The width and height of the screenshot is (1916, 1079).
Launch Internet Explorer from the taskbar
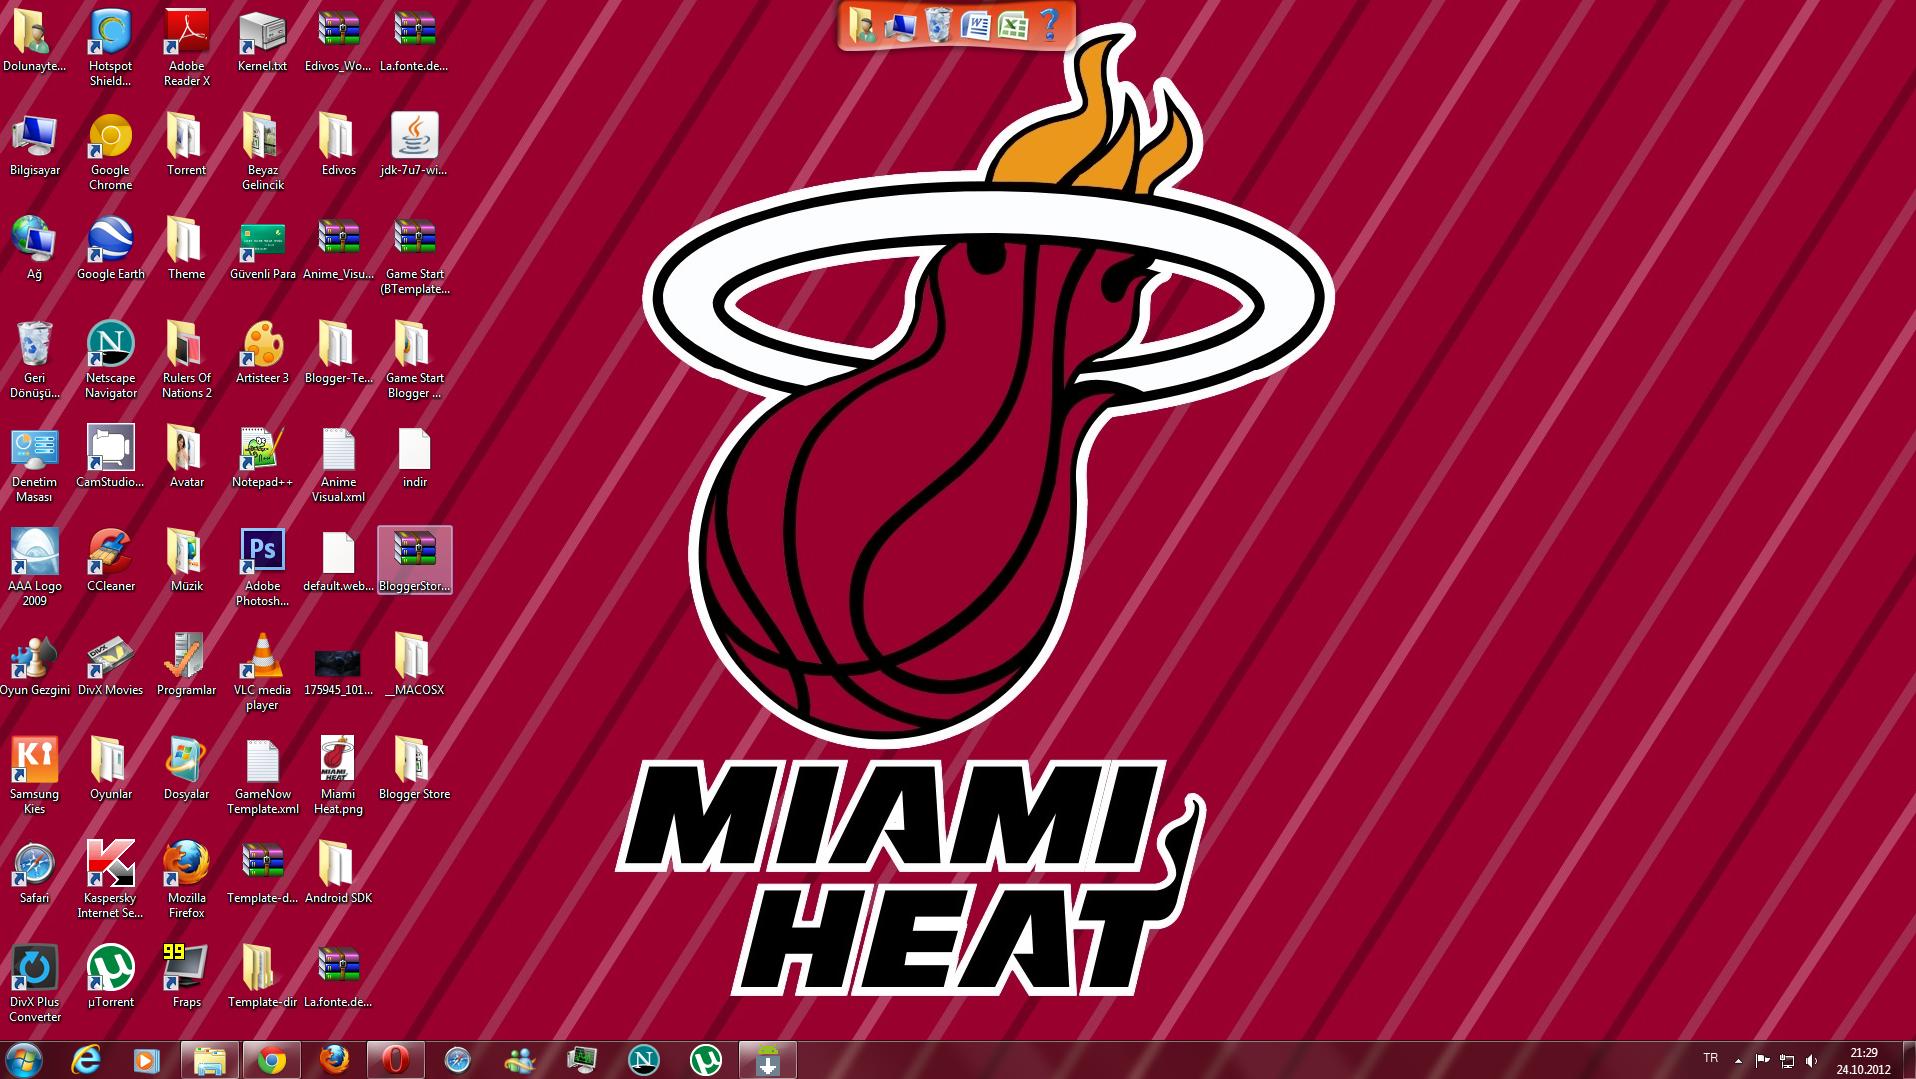click(87, 1060)
